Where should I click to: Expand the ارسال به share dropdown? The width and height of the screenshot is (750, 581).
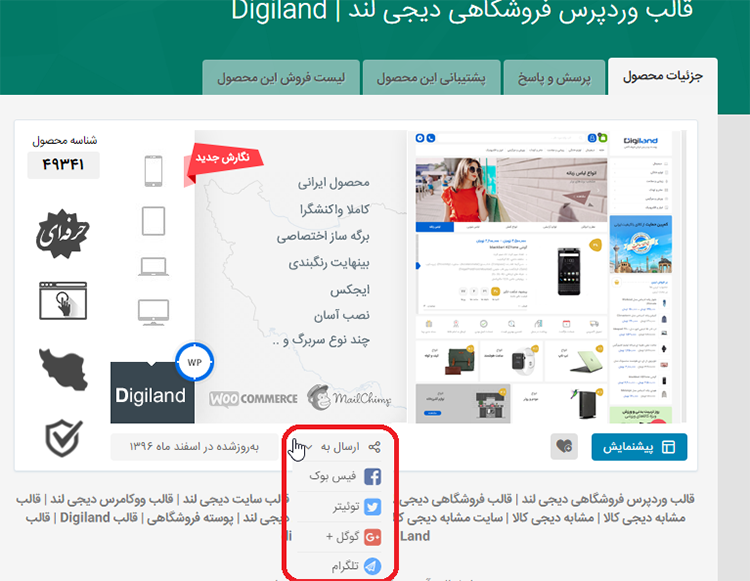340,447
